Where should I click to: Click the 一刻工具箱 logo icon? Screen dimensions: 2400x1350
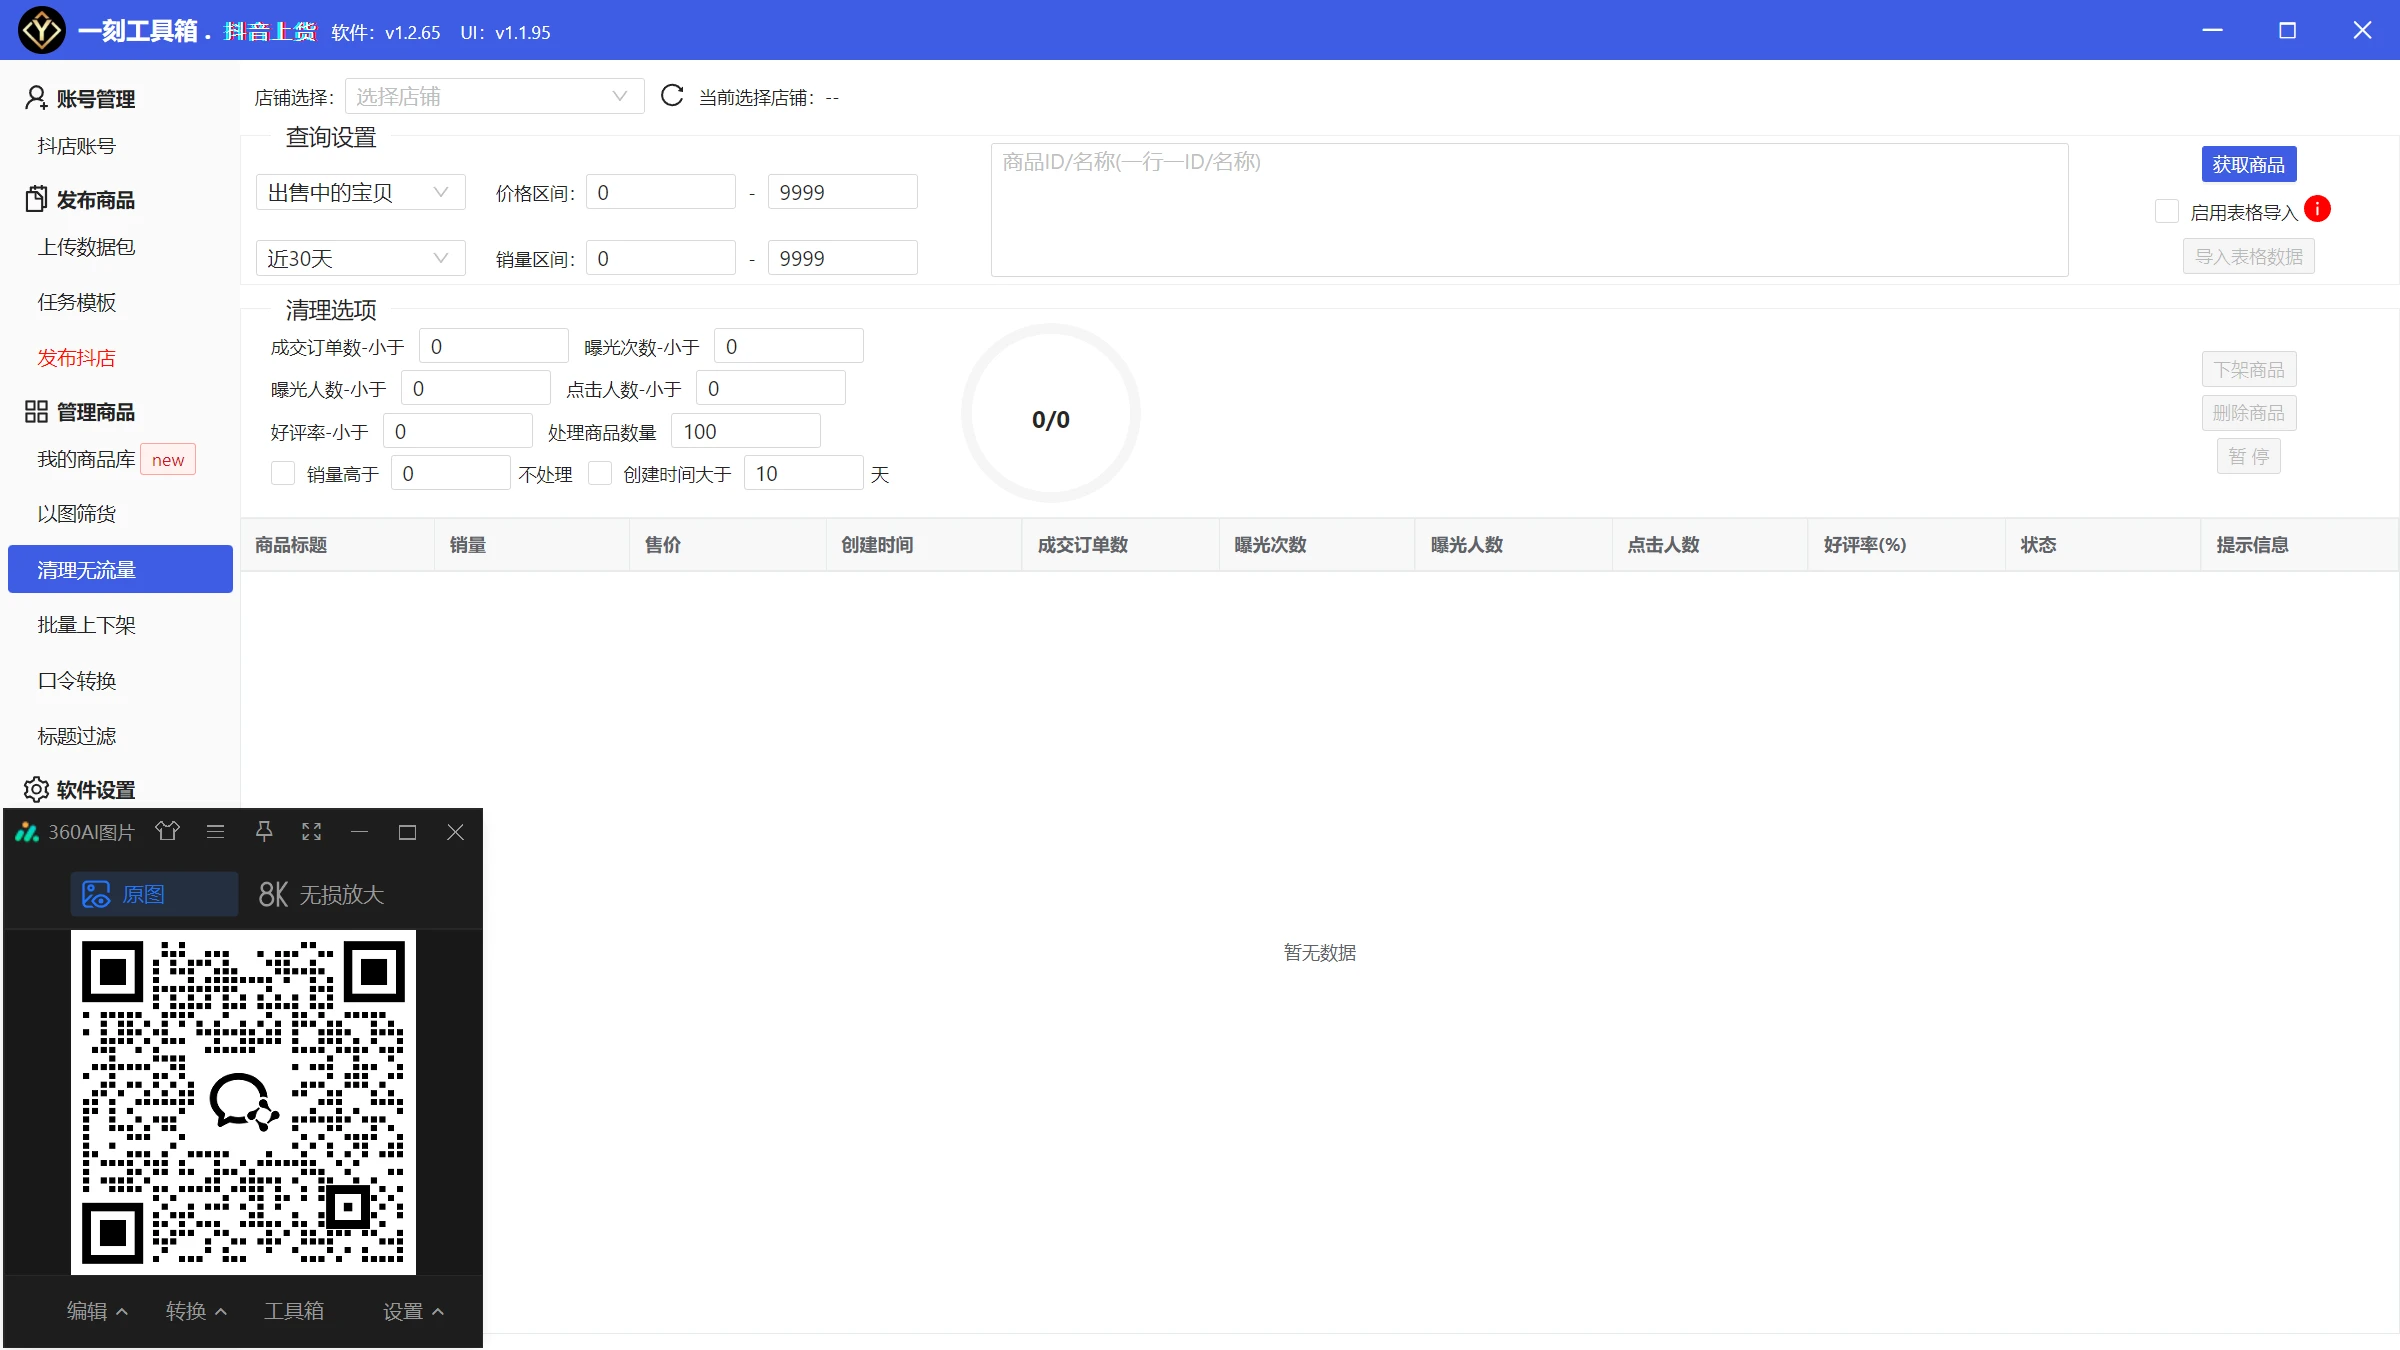[x=42, y=30]
